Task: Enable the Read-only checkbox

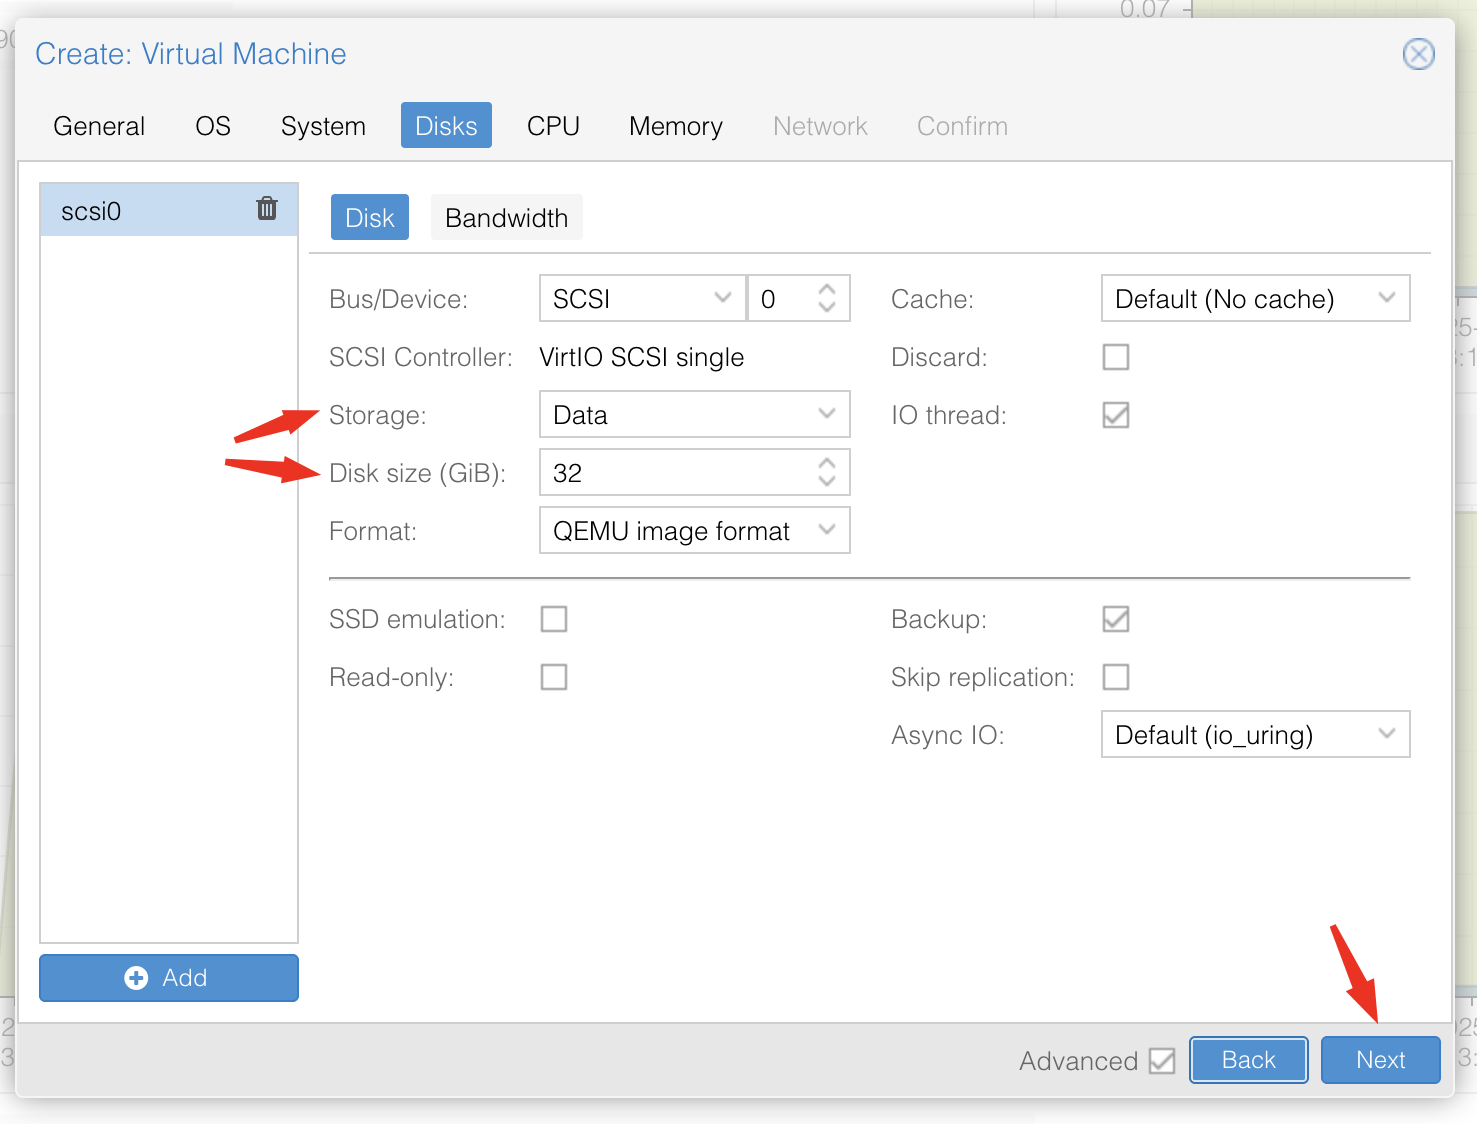Action: click(554, 677)
